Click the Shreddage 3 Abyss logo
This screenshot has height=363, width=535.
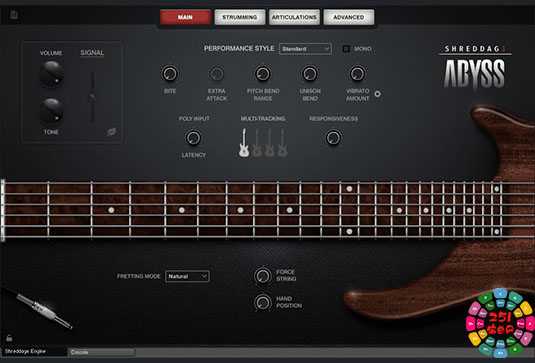[x=475, y=68]
